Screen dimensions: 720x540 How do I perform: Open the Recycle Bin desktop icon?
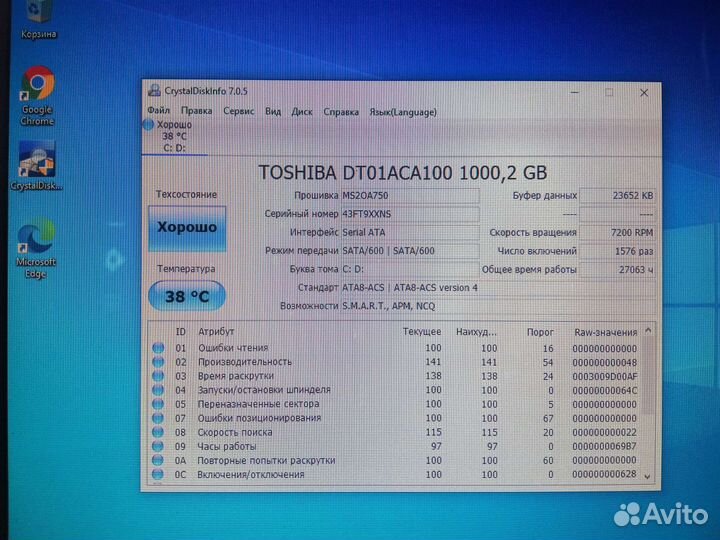(39, 19)
